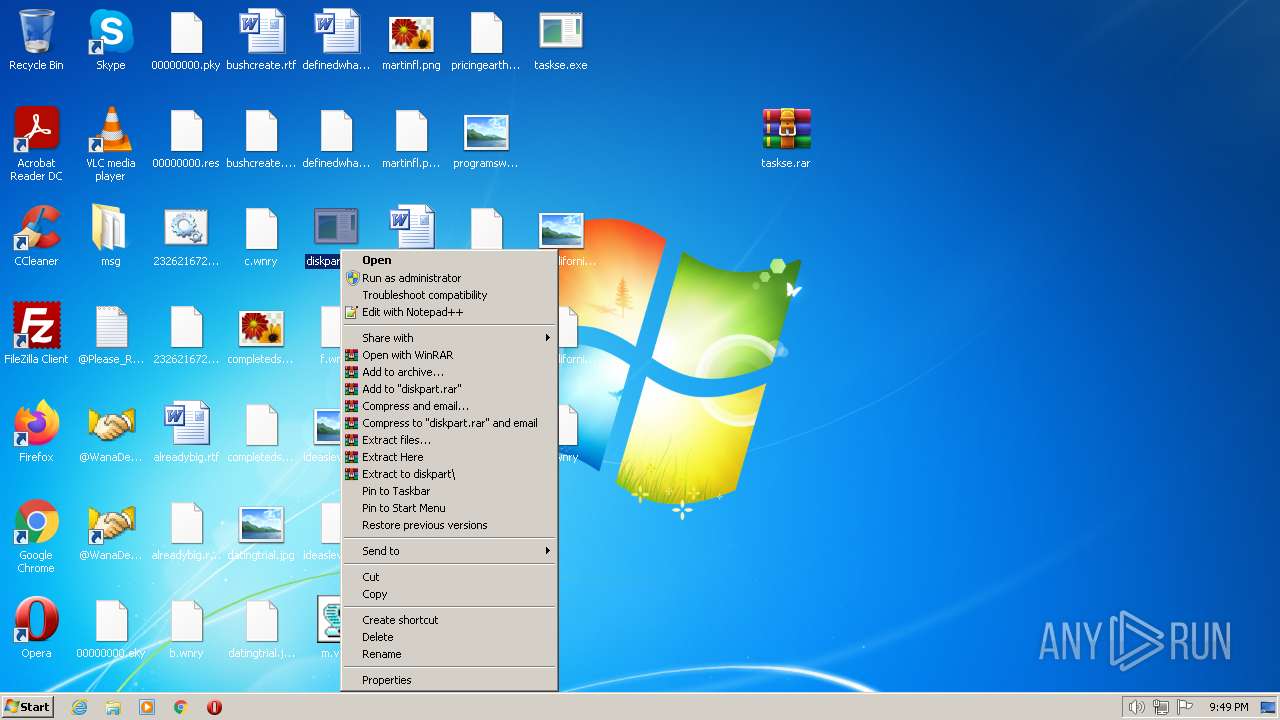Select the bushcreate.rtf Word document
Viewport: 1280px width, 720px height.
(x=261, y=40)
